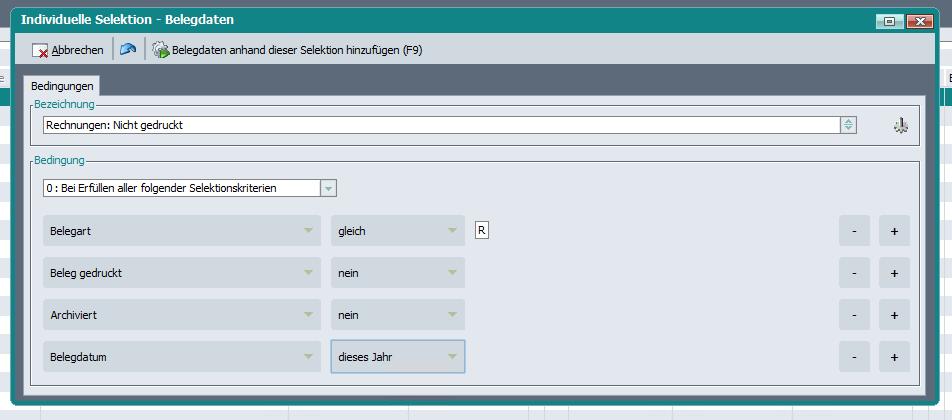Click the tool icon right of Bezeichnung
952x420 pixels.
coord(900,125)
